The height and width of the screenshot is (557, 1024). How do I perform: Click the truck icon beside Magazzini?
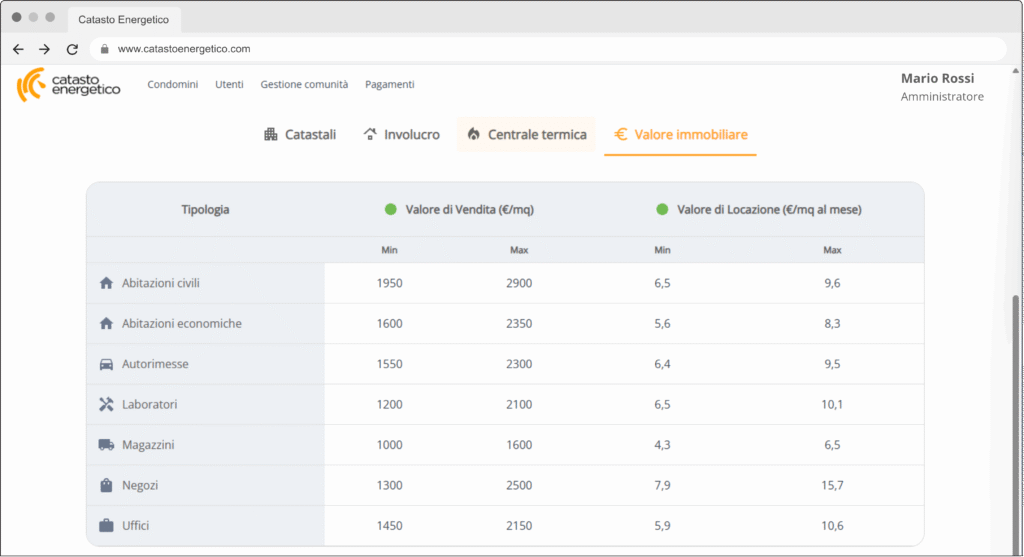107,445
